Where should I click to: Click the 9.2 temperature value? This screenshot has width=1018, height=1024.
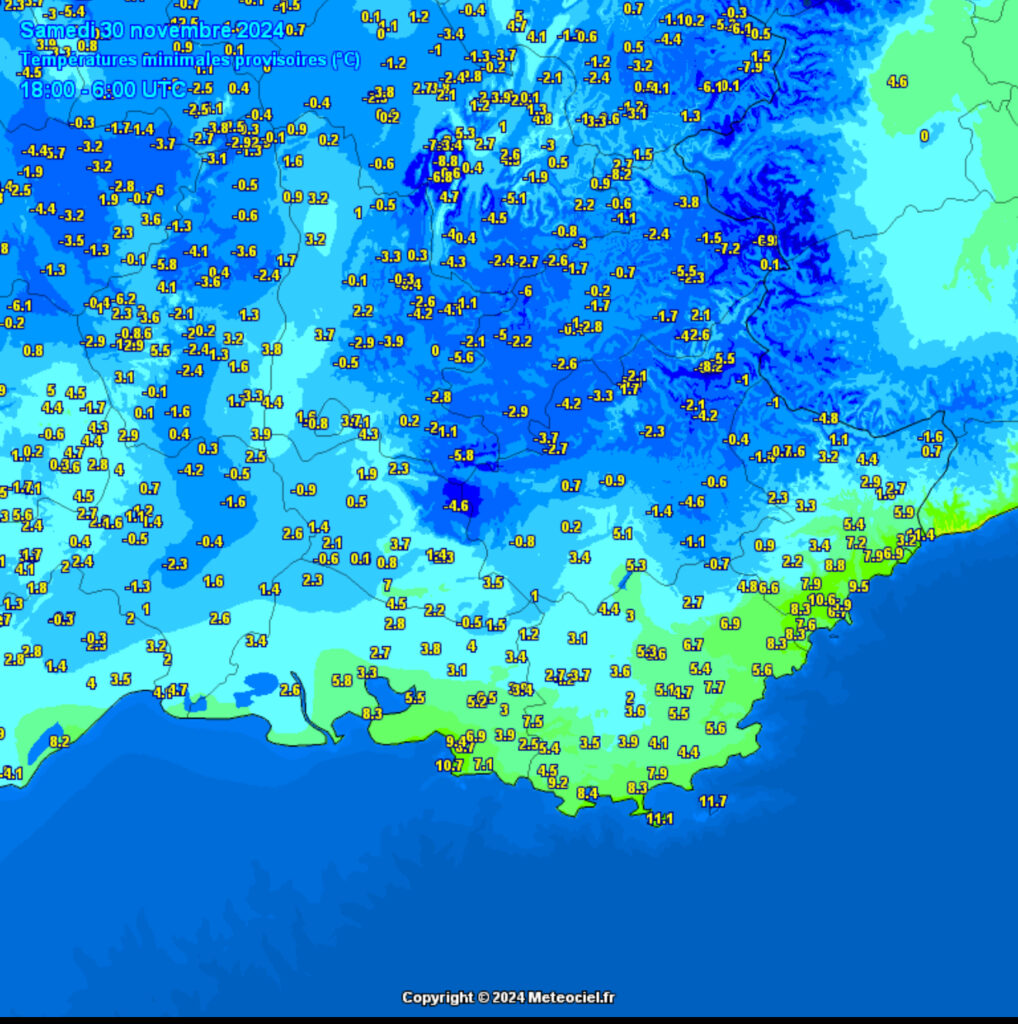(x=557, y=782)
